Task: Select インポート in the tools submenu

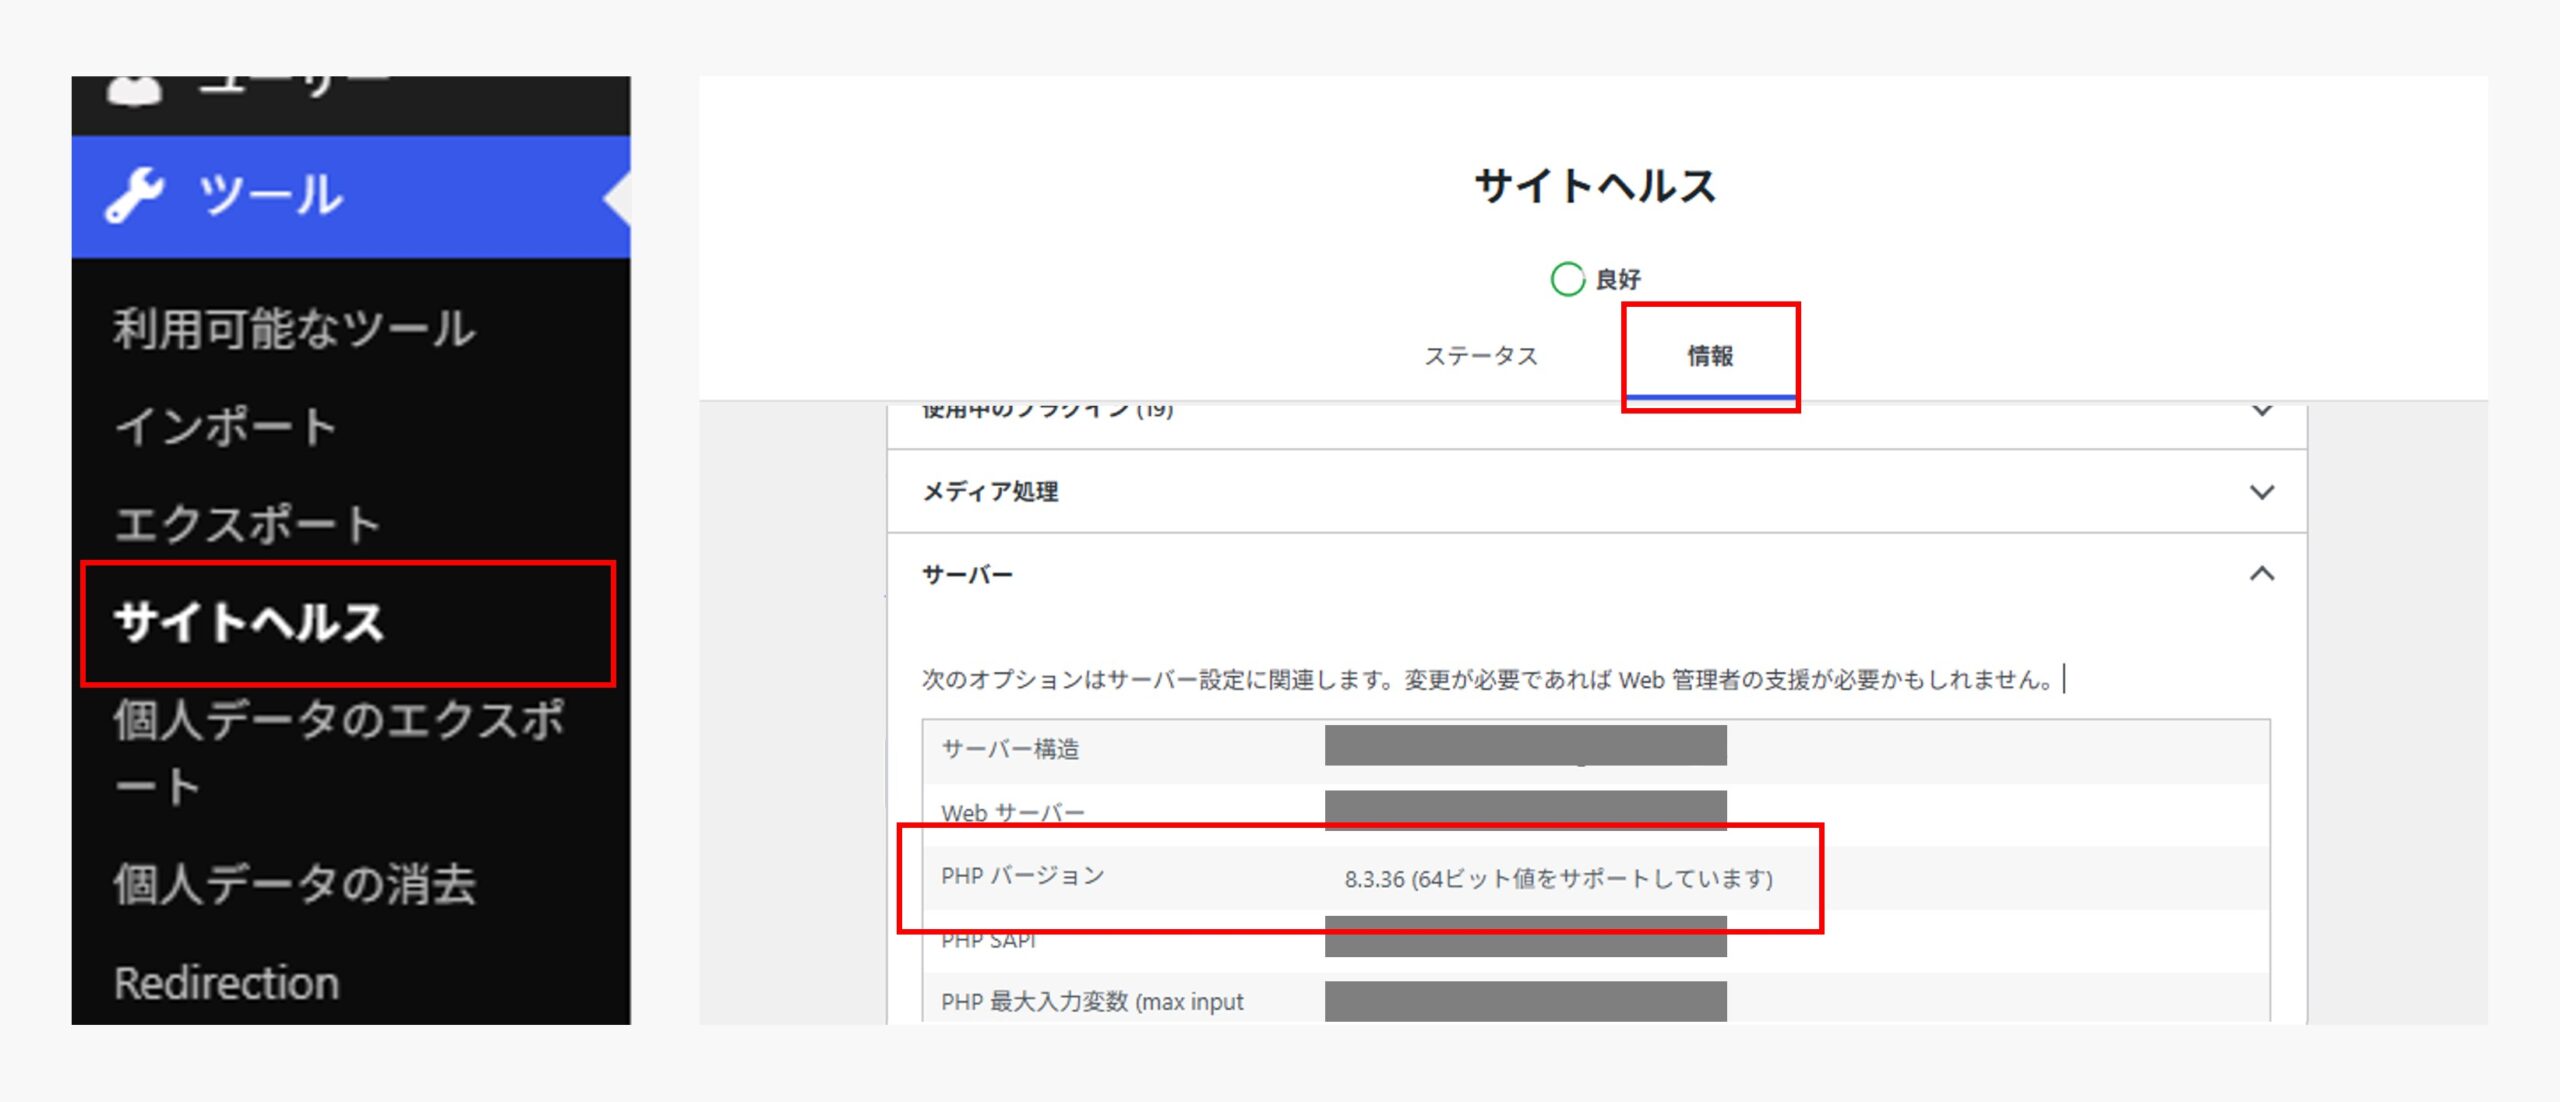Action: [x=224, y=426]
